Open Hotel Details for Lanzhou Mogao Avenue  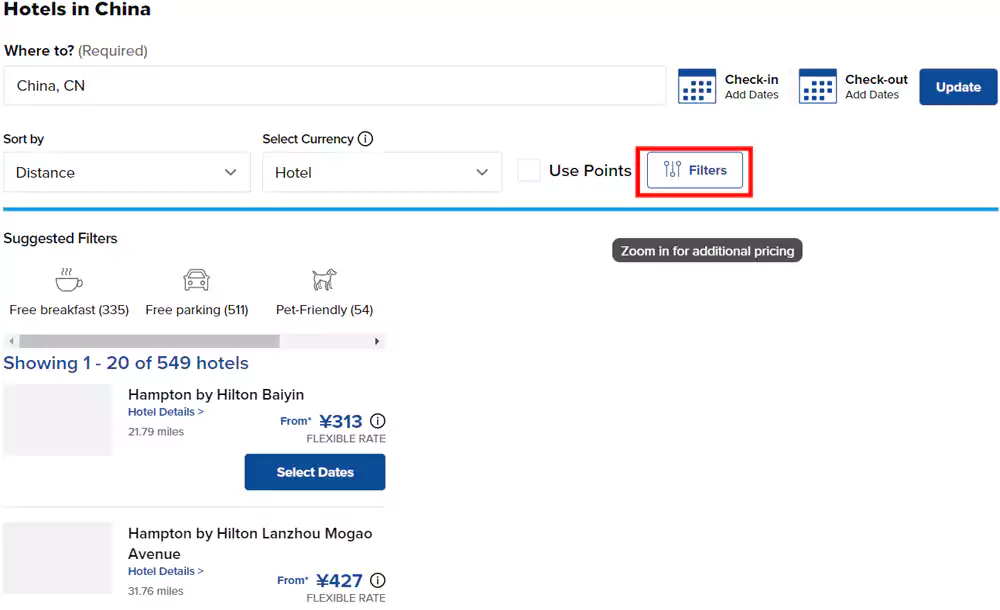pos(165,571)
